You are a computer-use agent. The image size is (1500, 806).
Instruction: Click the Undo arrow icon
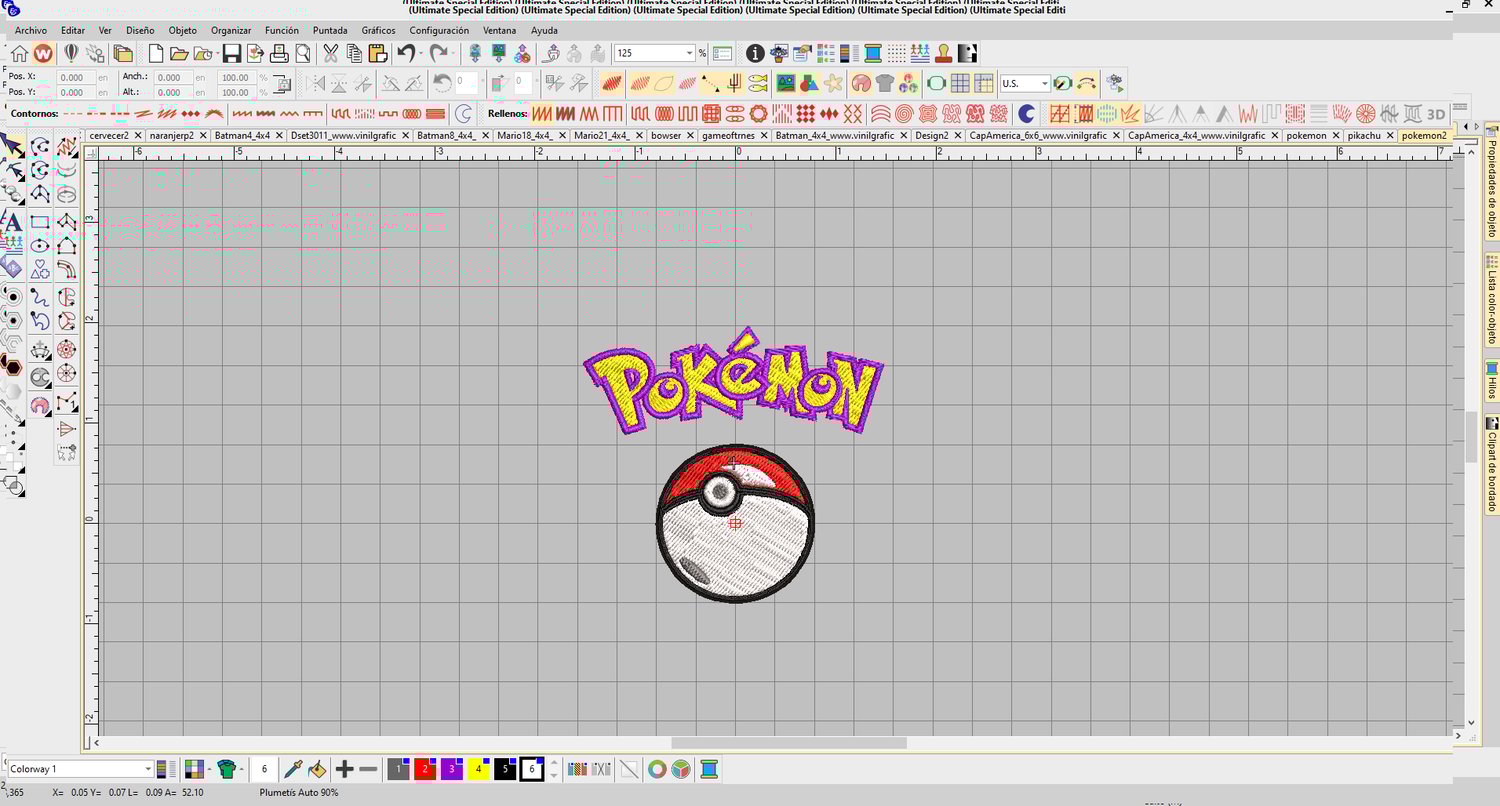(405, 53)
